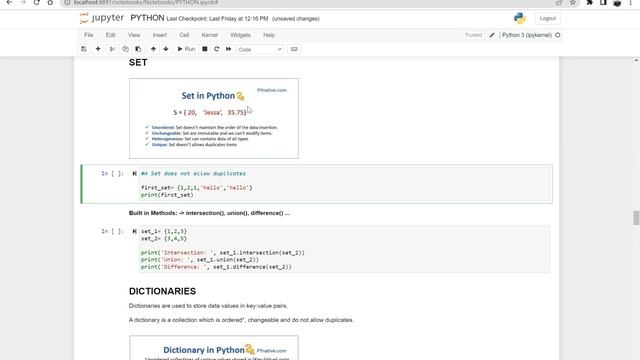Click the kernel idle circle indicator
This screenshot has width=640, height=360.
tap(558, 35)
